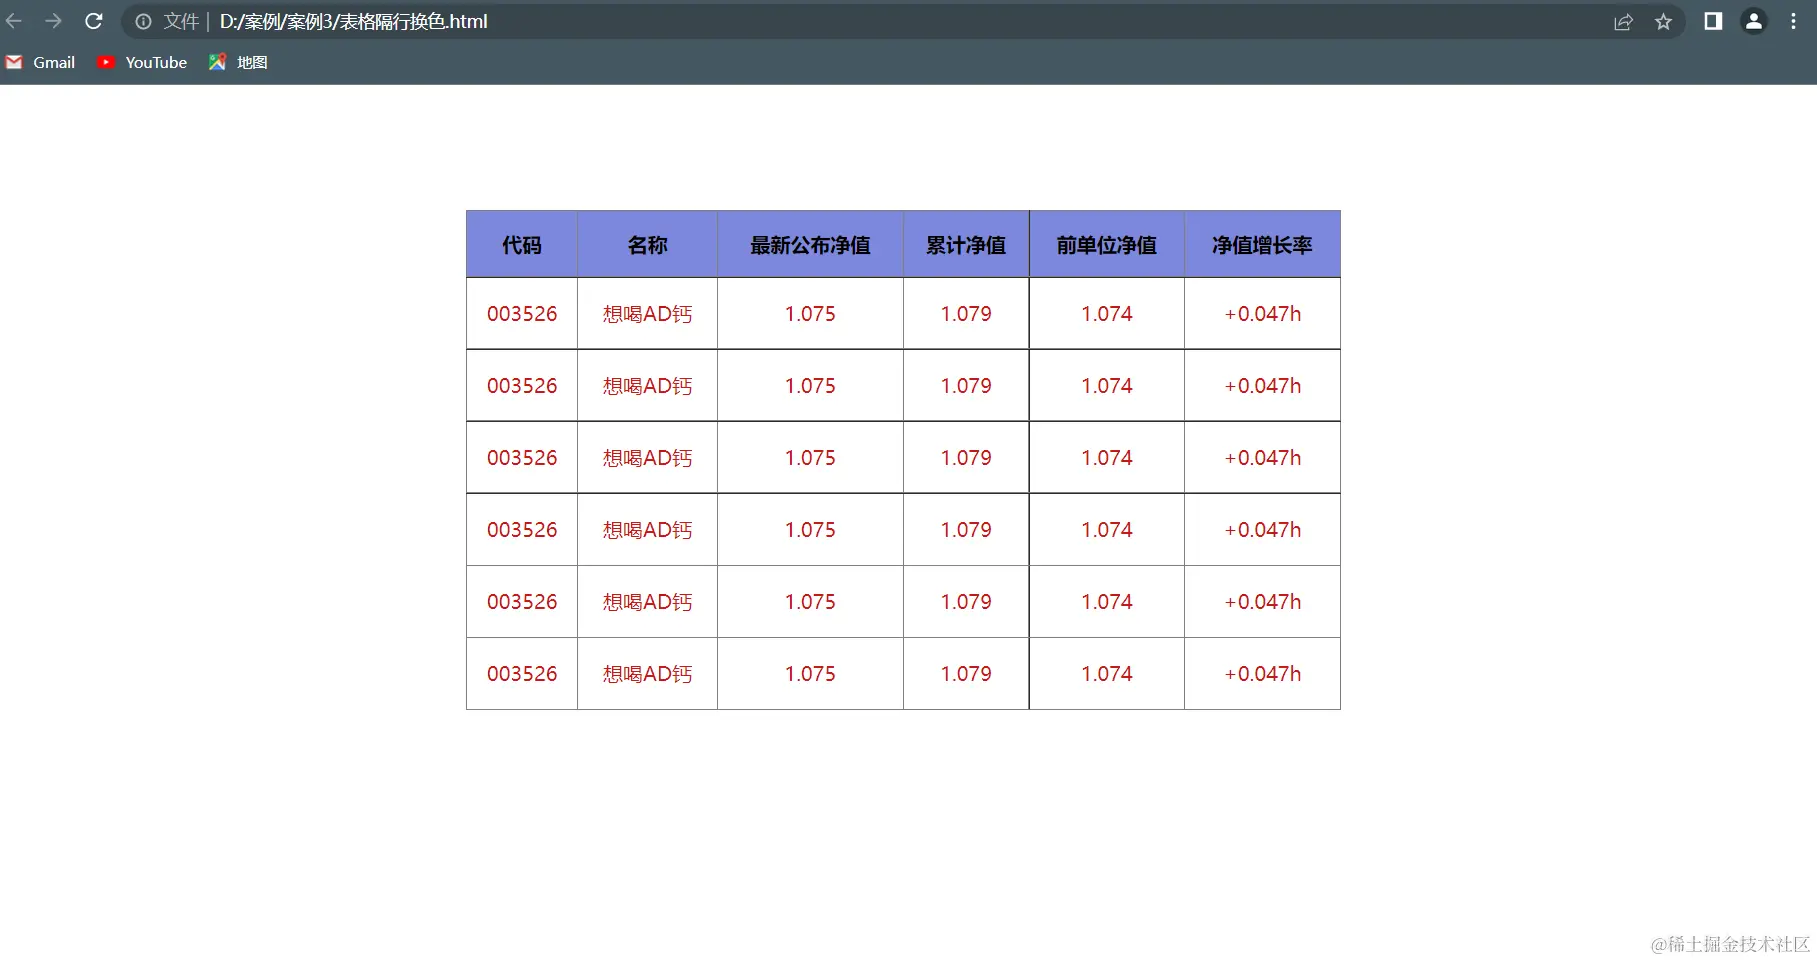
Task: View site information for the file
Action: (x=144, y=21)
